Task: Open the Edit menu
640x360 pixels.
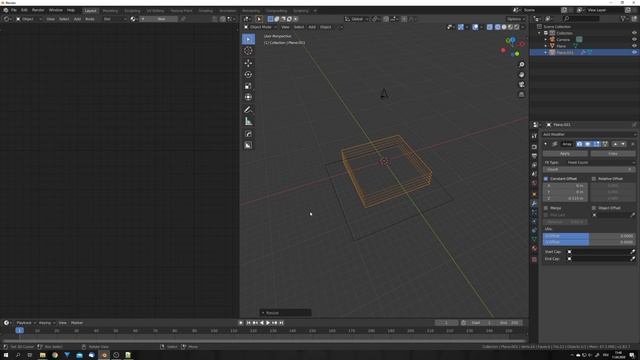Action: pos(24,10)
